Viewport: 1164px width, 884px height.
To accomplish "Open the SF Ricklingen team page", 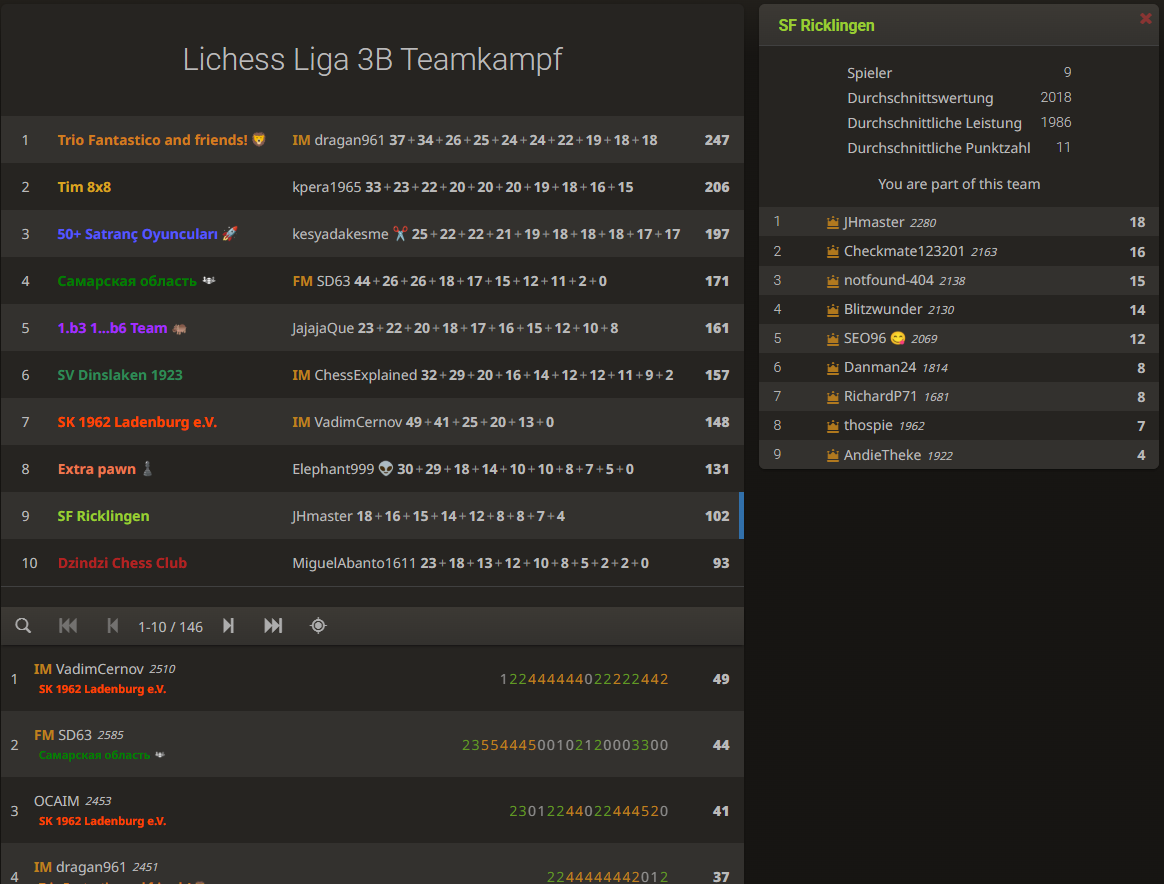I will point(103,515).
